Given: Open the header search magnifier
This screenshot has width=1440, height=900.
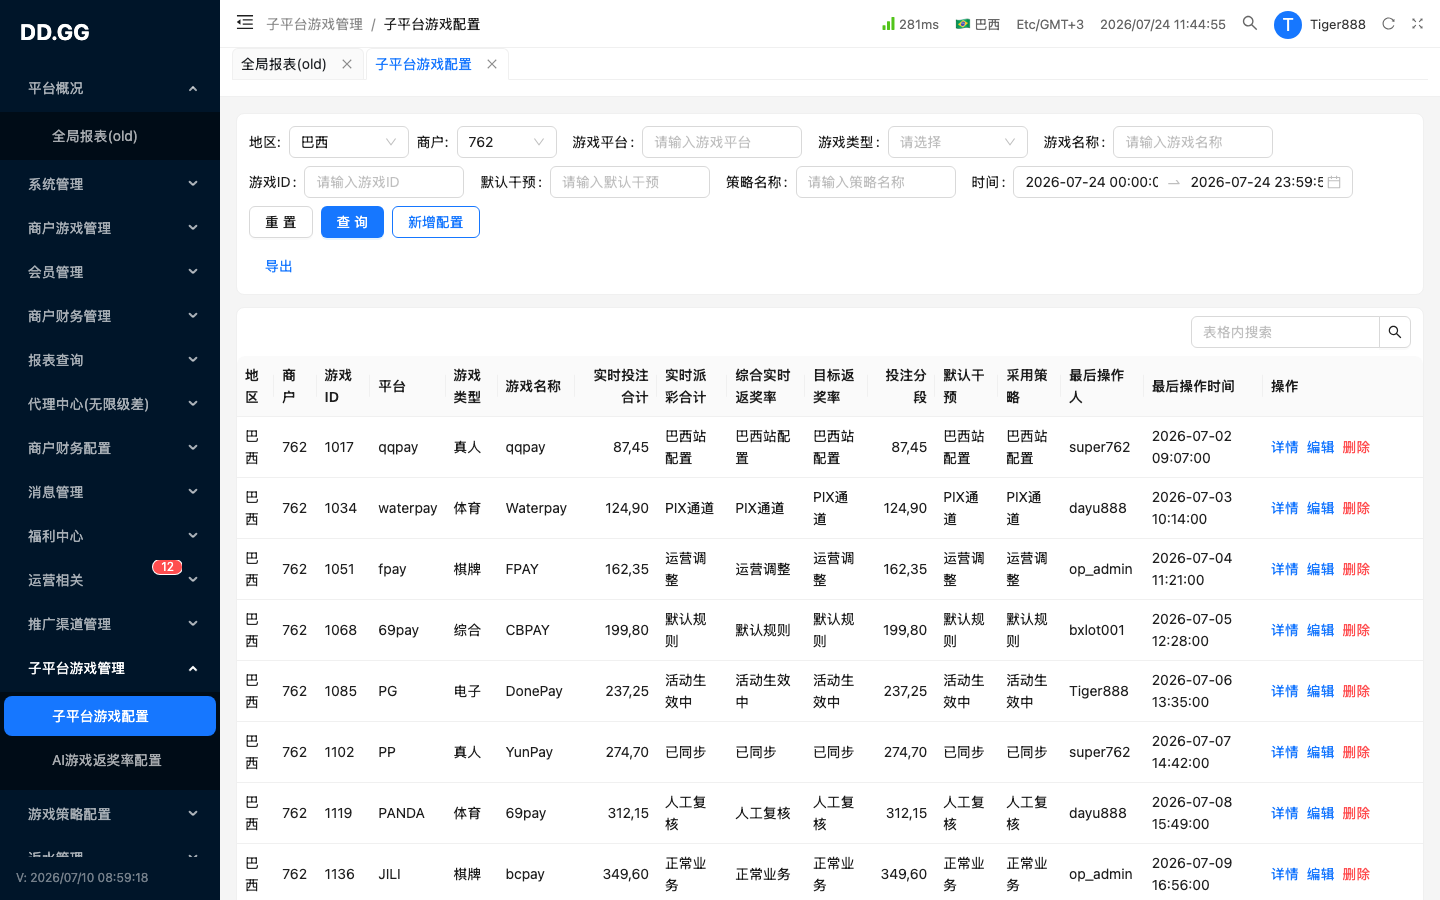Looking at the screenshot, I should pos(1250,23).
